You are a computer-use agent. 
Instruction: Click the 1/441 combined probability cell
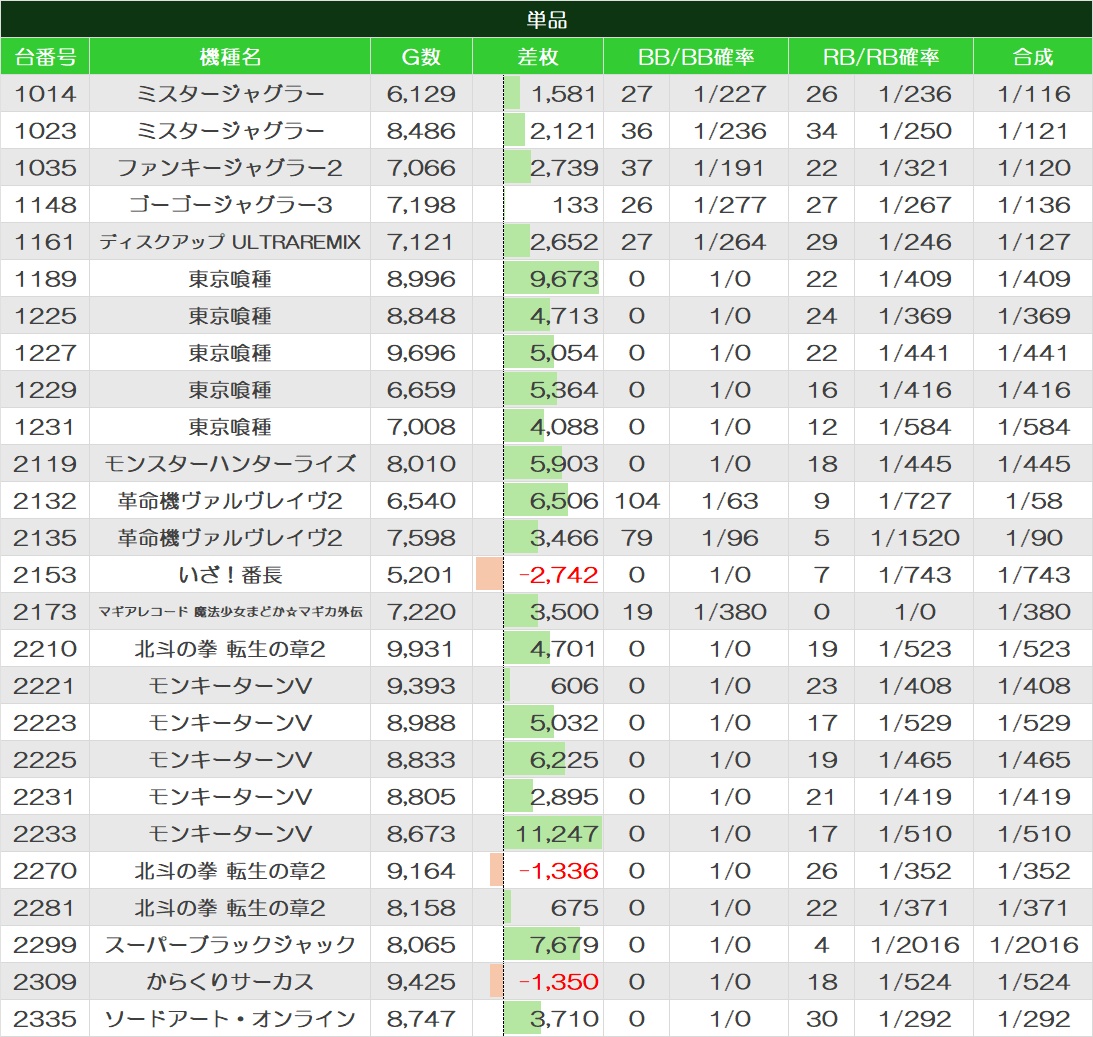click(1033, 353)
